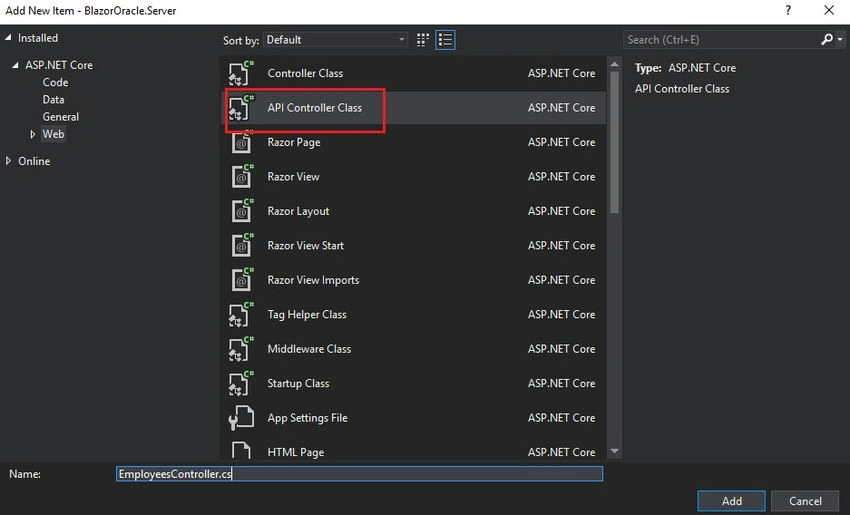Collapse the Installed tree node
This screenshot has height=515, width=850.
click(x=8, y=37)
